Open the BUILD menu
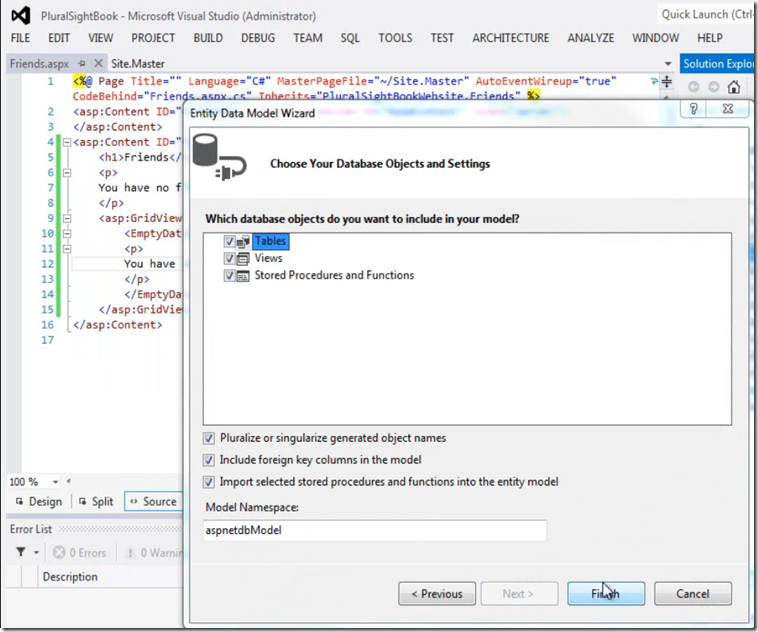 pyautogui.click(x=208, y=38)
